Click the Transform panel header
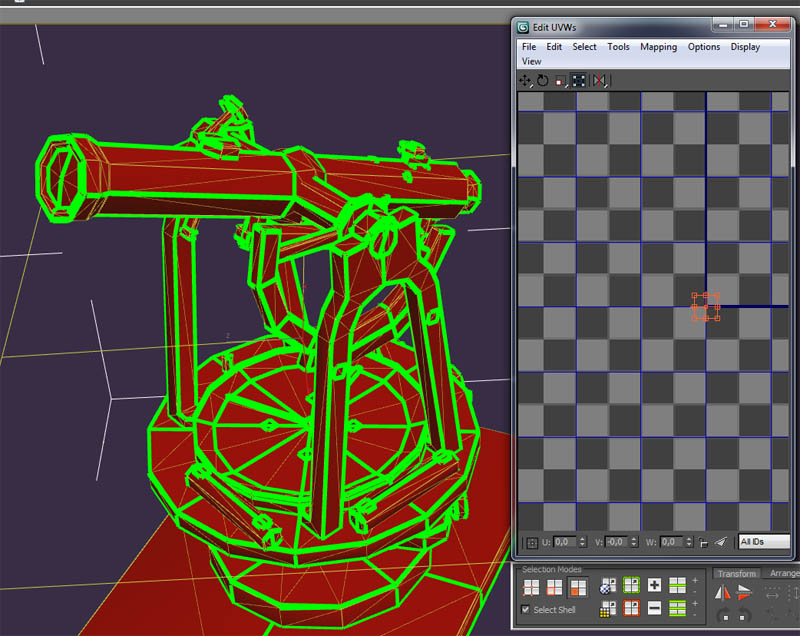Screen dimensions: 800x636 click(737, 573)
